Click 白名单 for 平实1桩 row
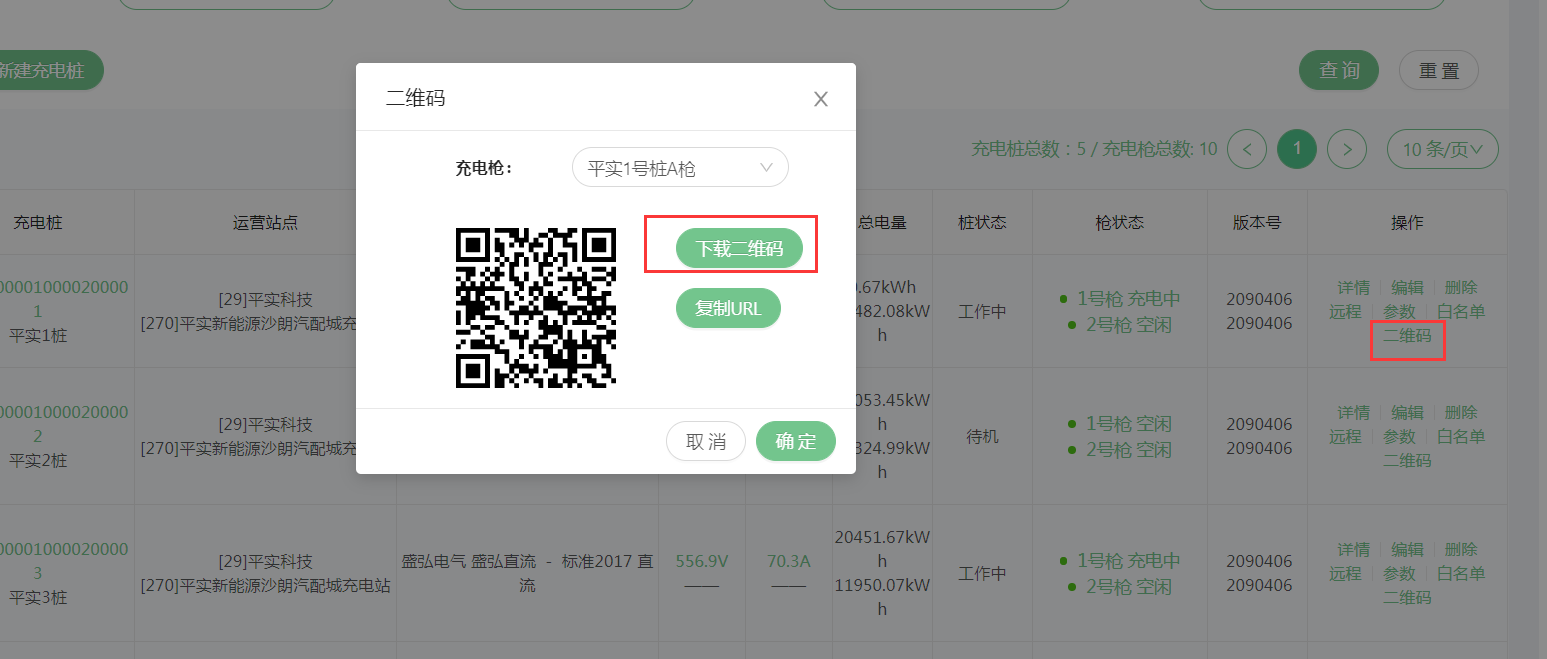Image resolution: width=1547 pixels, height=659 pixels. point(1461,312)
